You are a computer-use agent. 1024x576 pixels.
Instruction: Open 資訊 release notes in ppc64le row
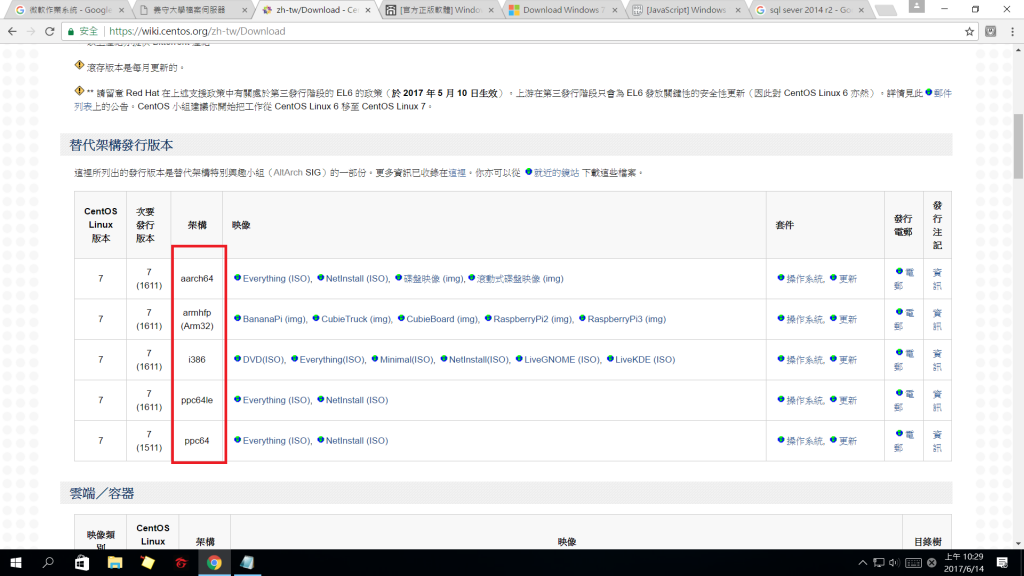click(x=937, y=400)
